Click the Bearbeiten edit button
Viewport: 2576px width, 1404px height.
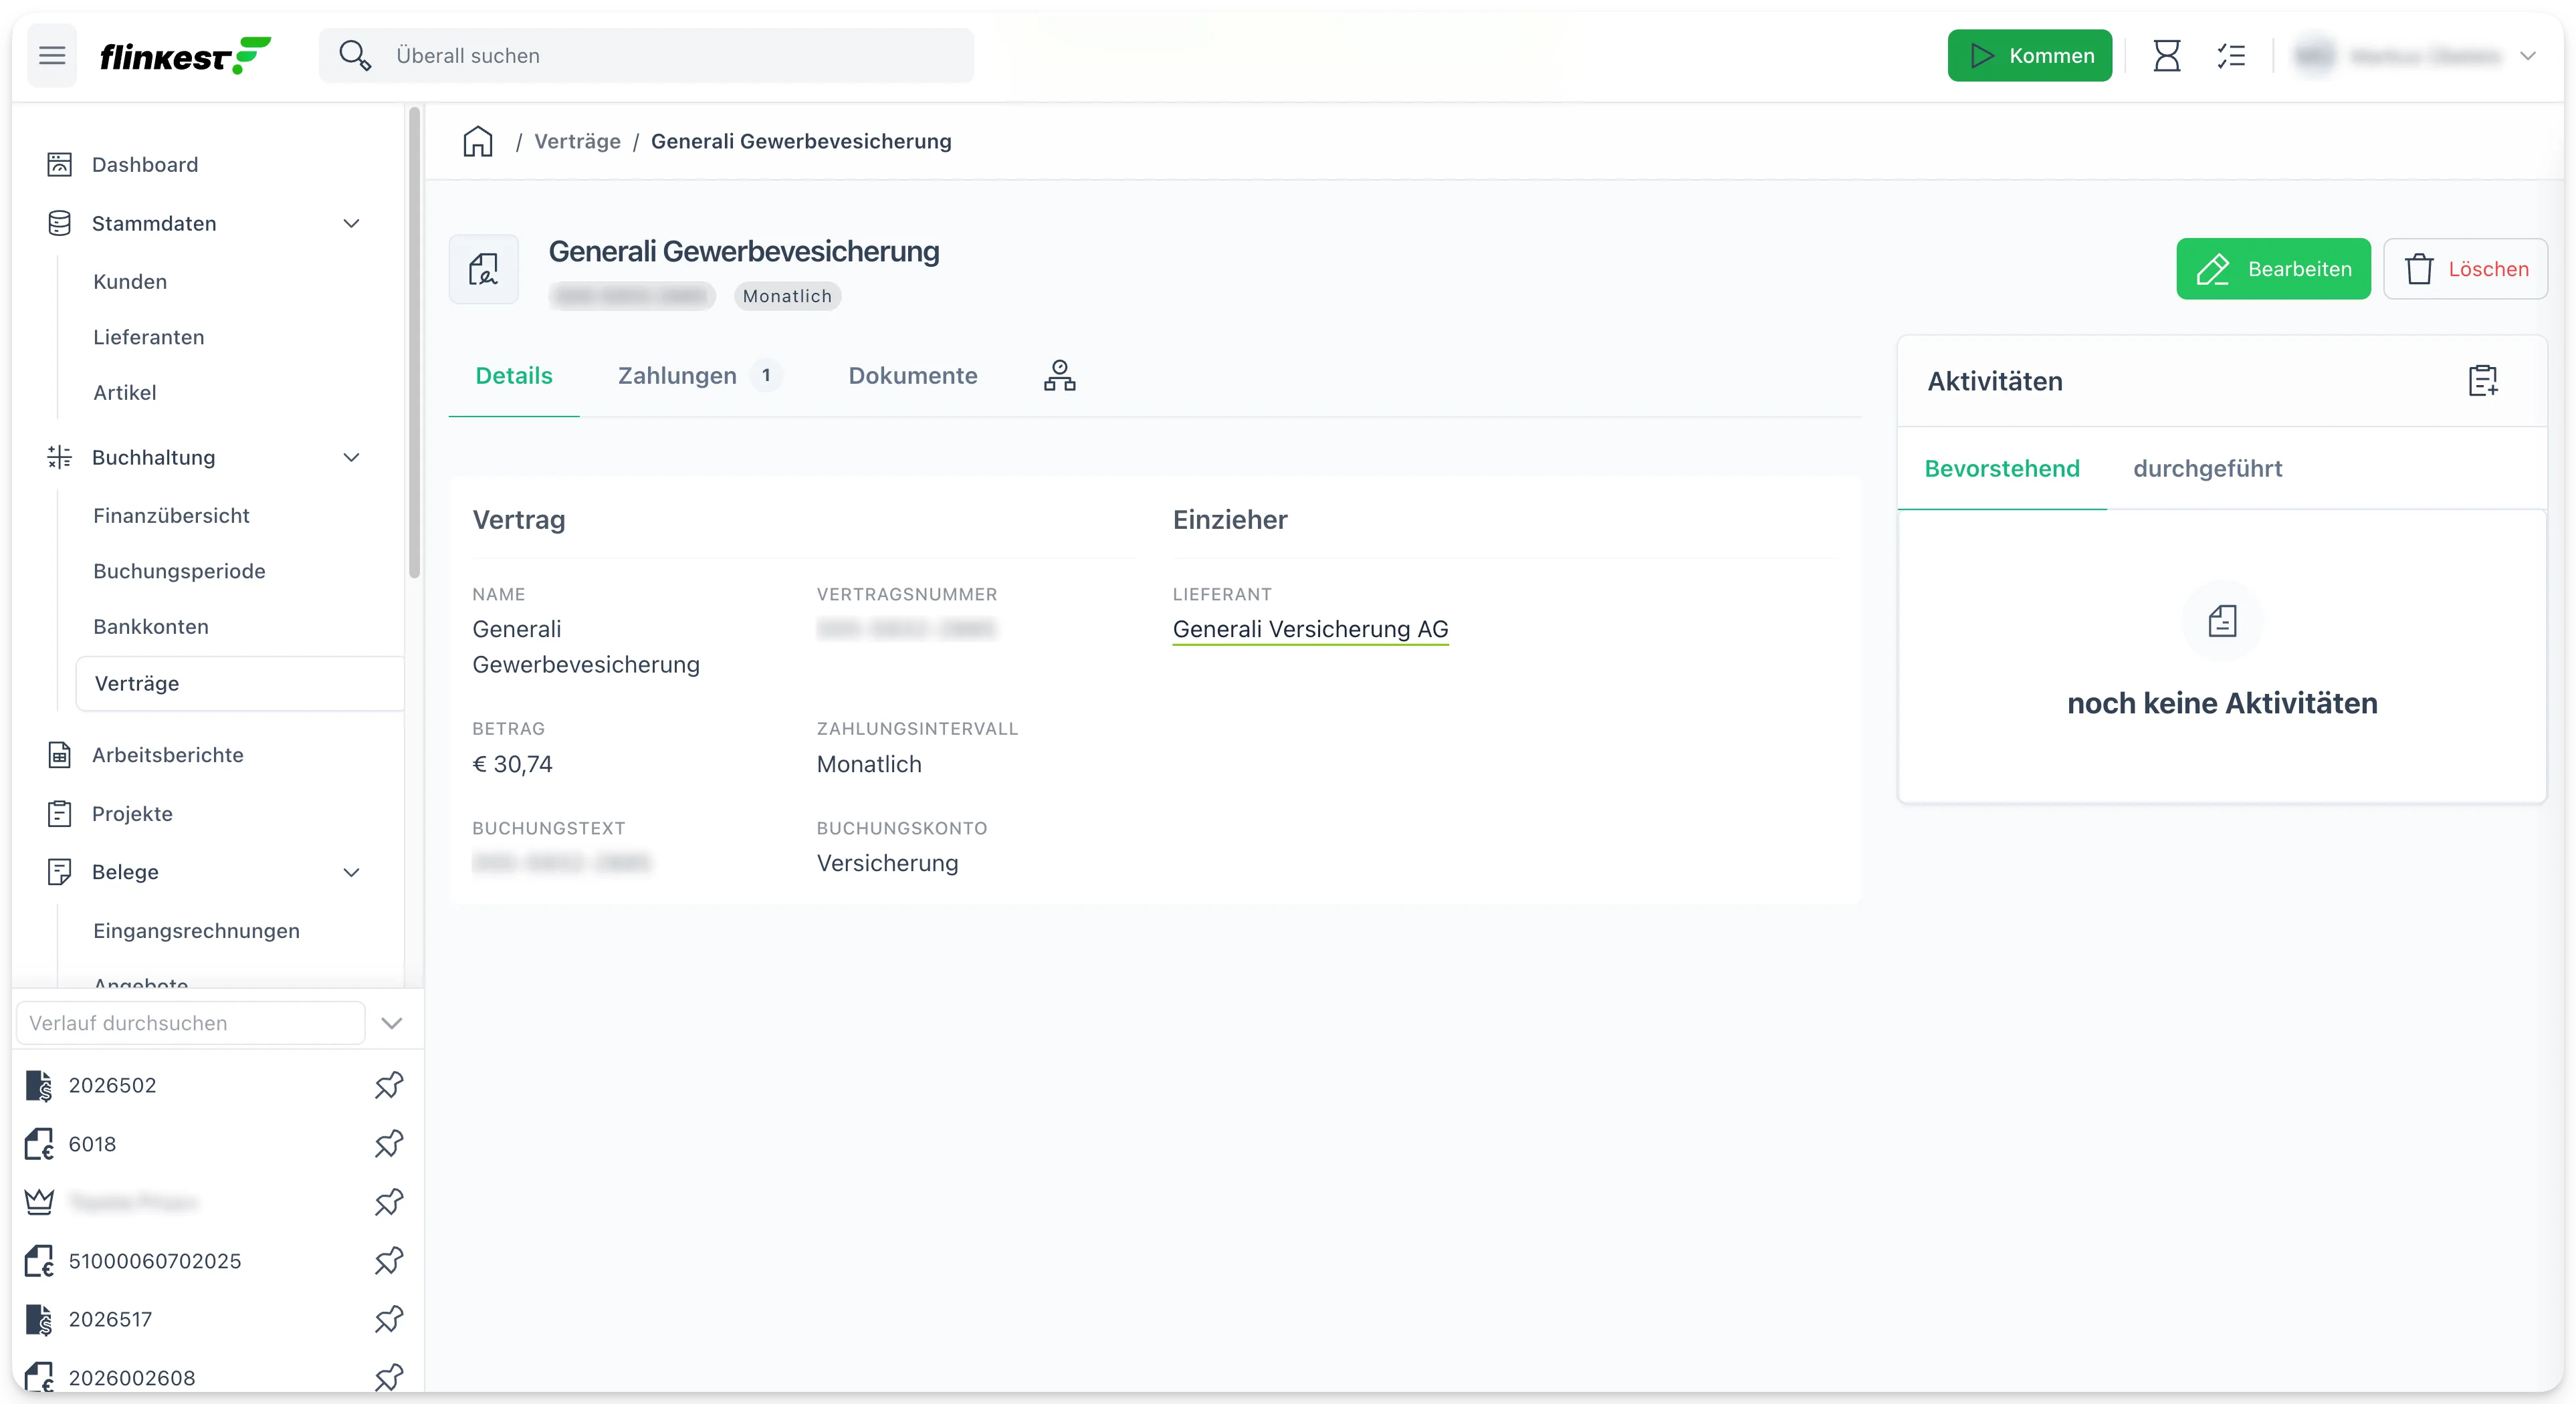click(2273, 269)
